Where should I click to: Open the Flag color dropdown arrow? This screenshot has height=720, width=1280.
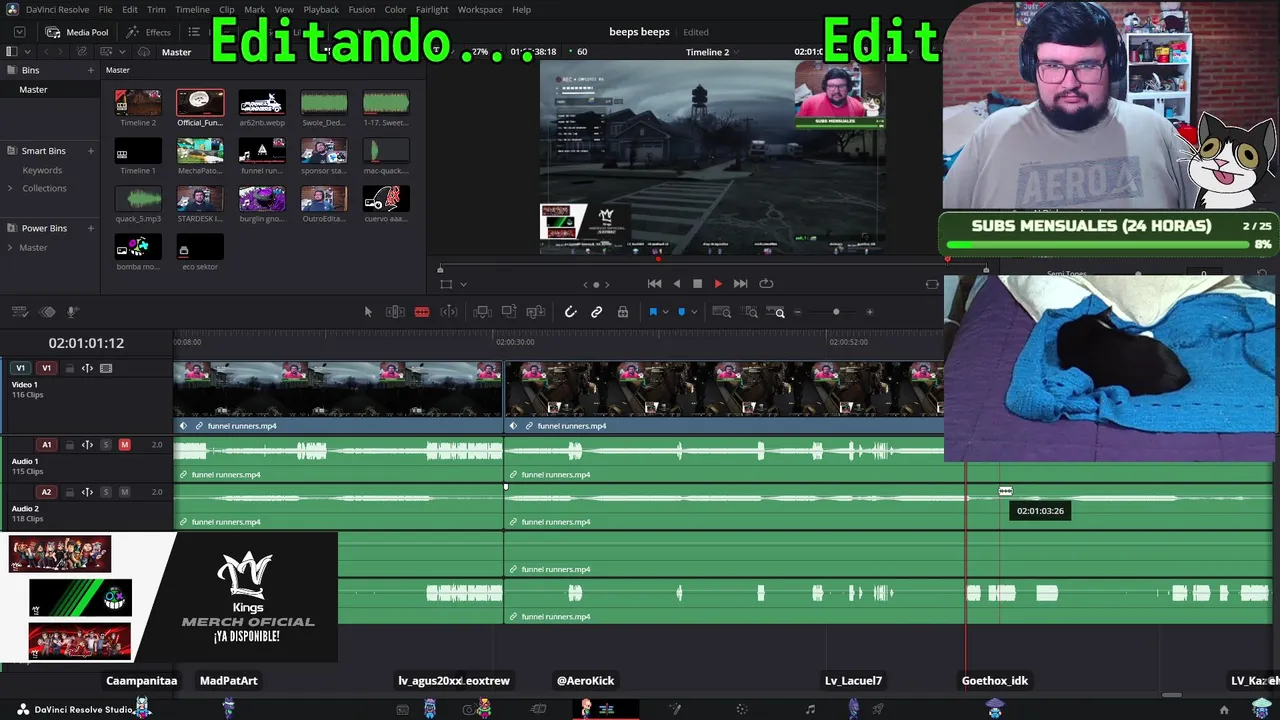665,312
